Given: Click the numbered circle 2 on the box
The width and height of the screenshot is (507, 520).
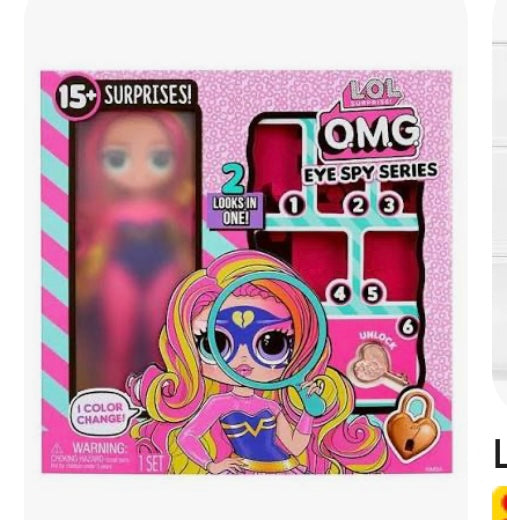Looking at the screenshot, I should tap(357, 206).
